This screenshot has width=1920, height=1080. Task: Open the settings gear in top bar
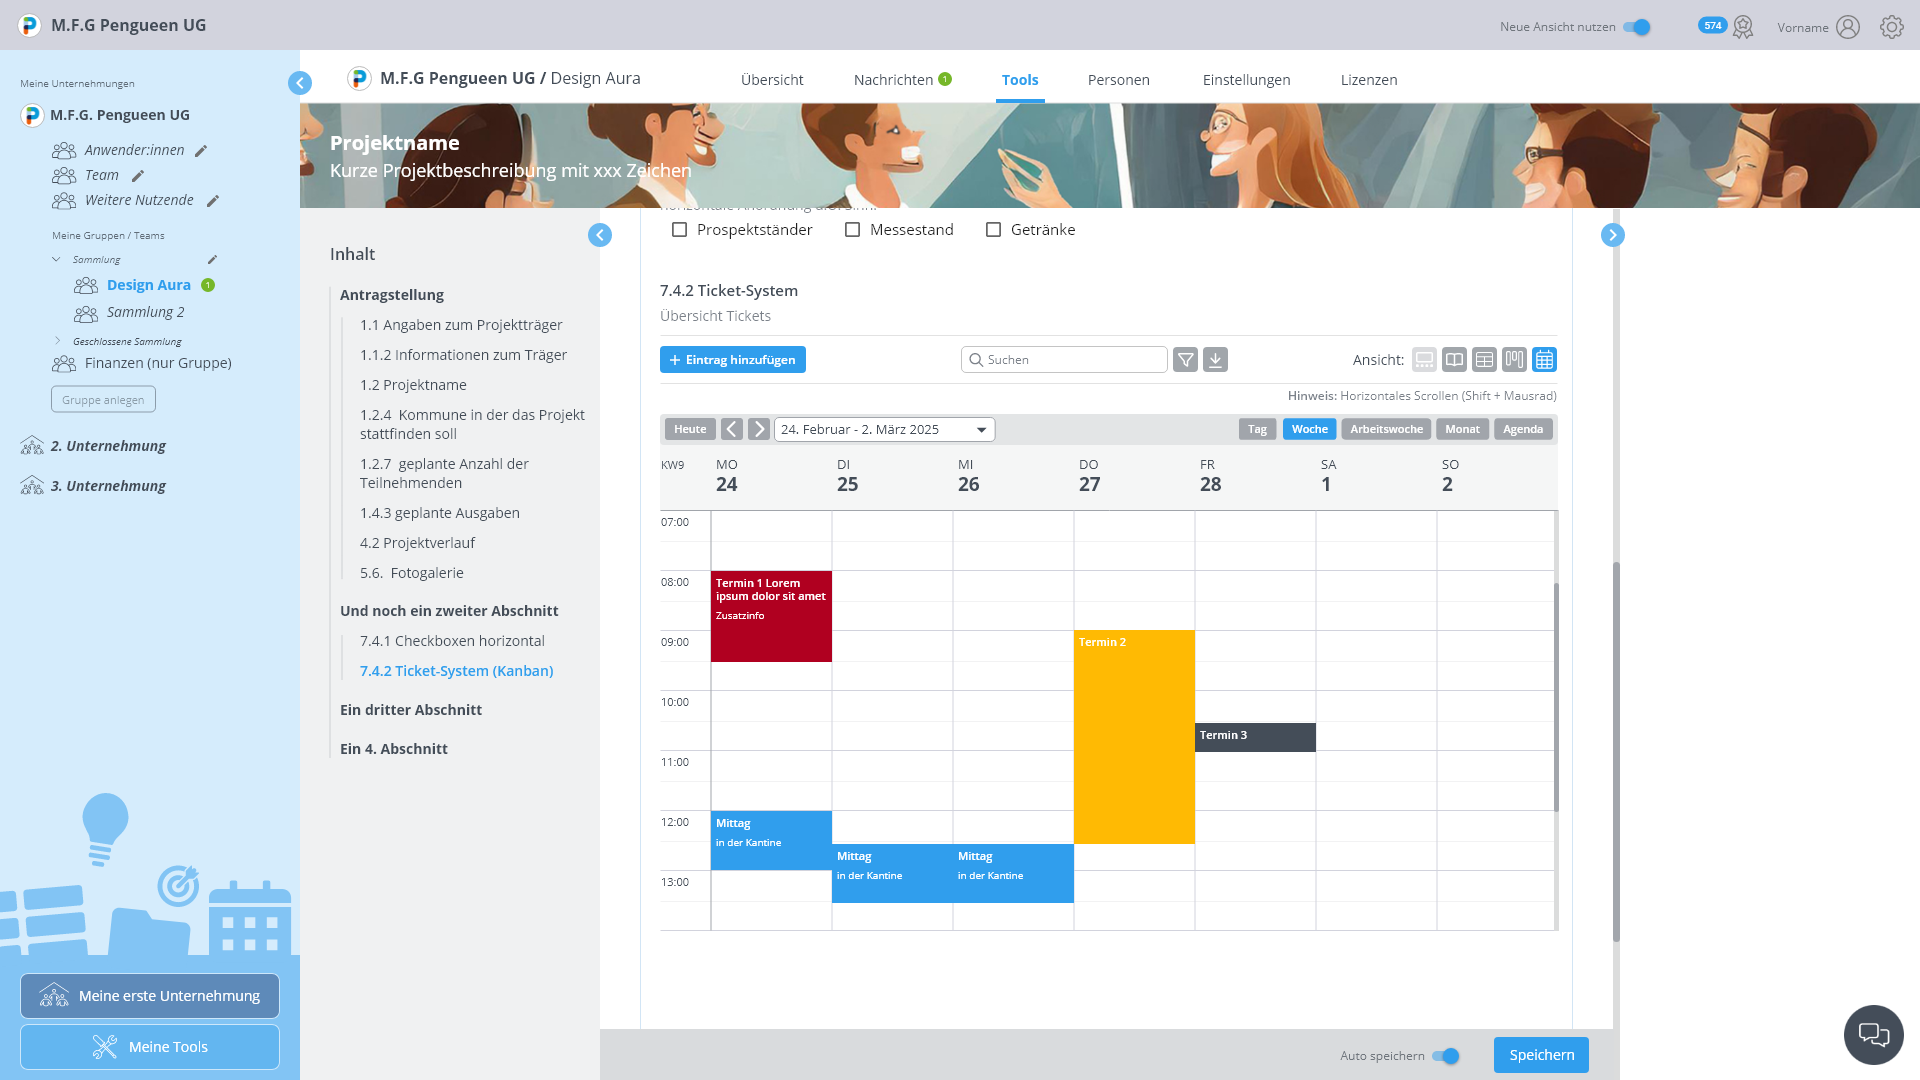(x=1891, y=27)
